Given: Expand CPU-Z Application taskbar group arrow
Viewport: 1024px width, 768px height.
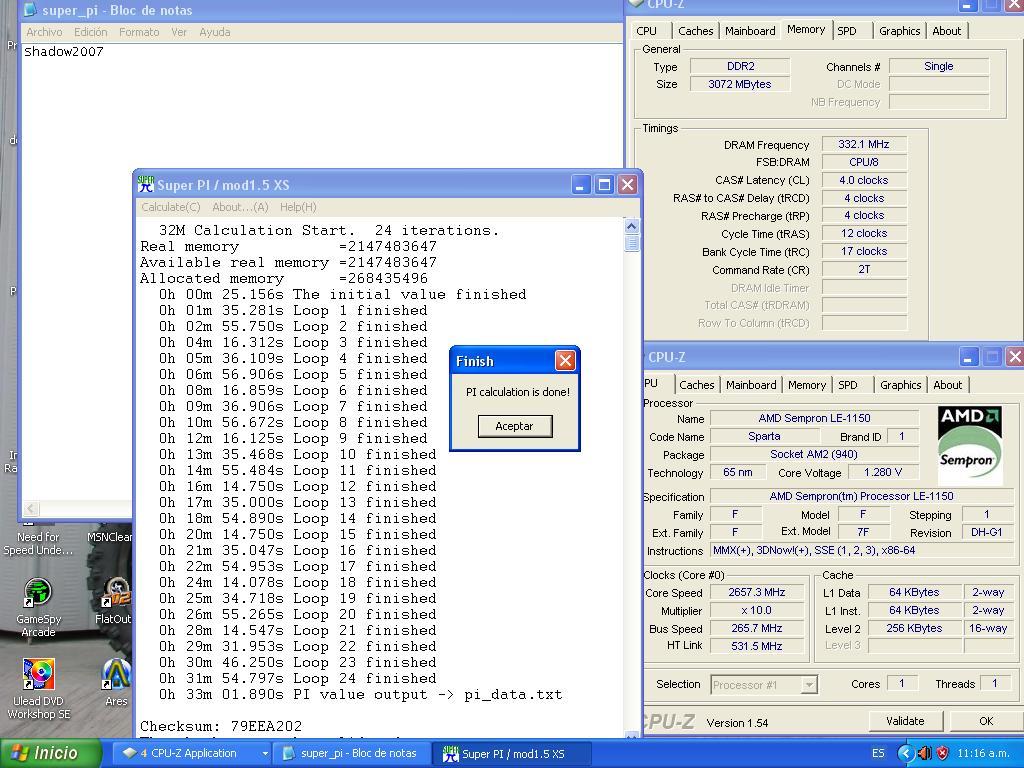Looking at the screenshot, I should [x=264, y=753].
